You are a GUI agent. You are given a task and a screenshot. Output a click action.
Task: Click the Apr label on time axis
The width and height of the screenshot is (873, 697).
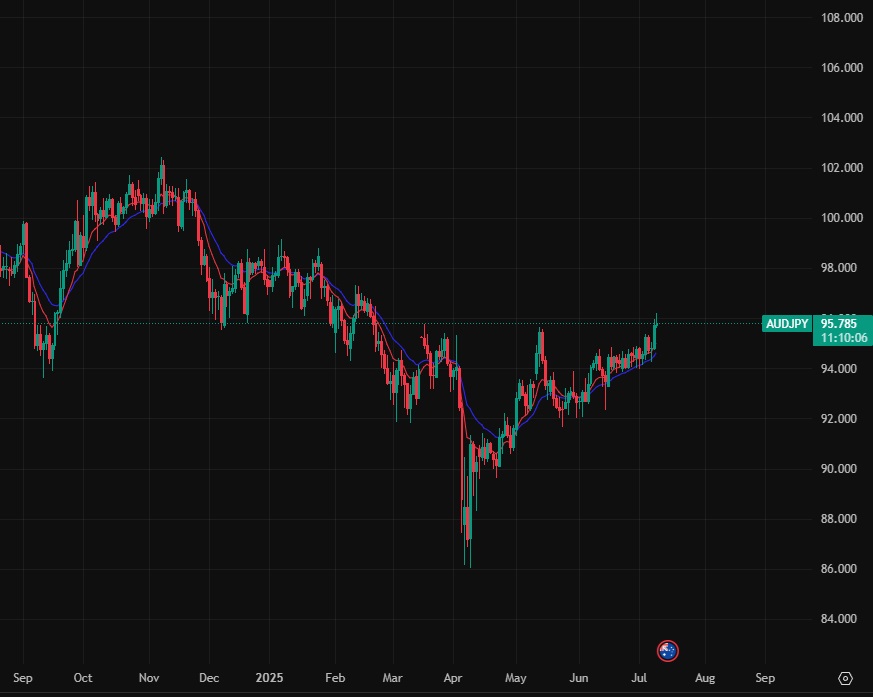coord(453,678)
